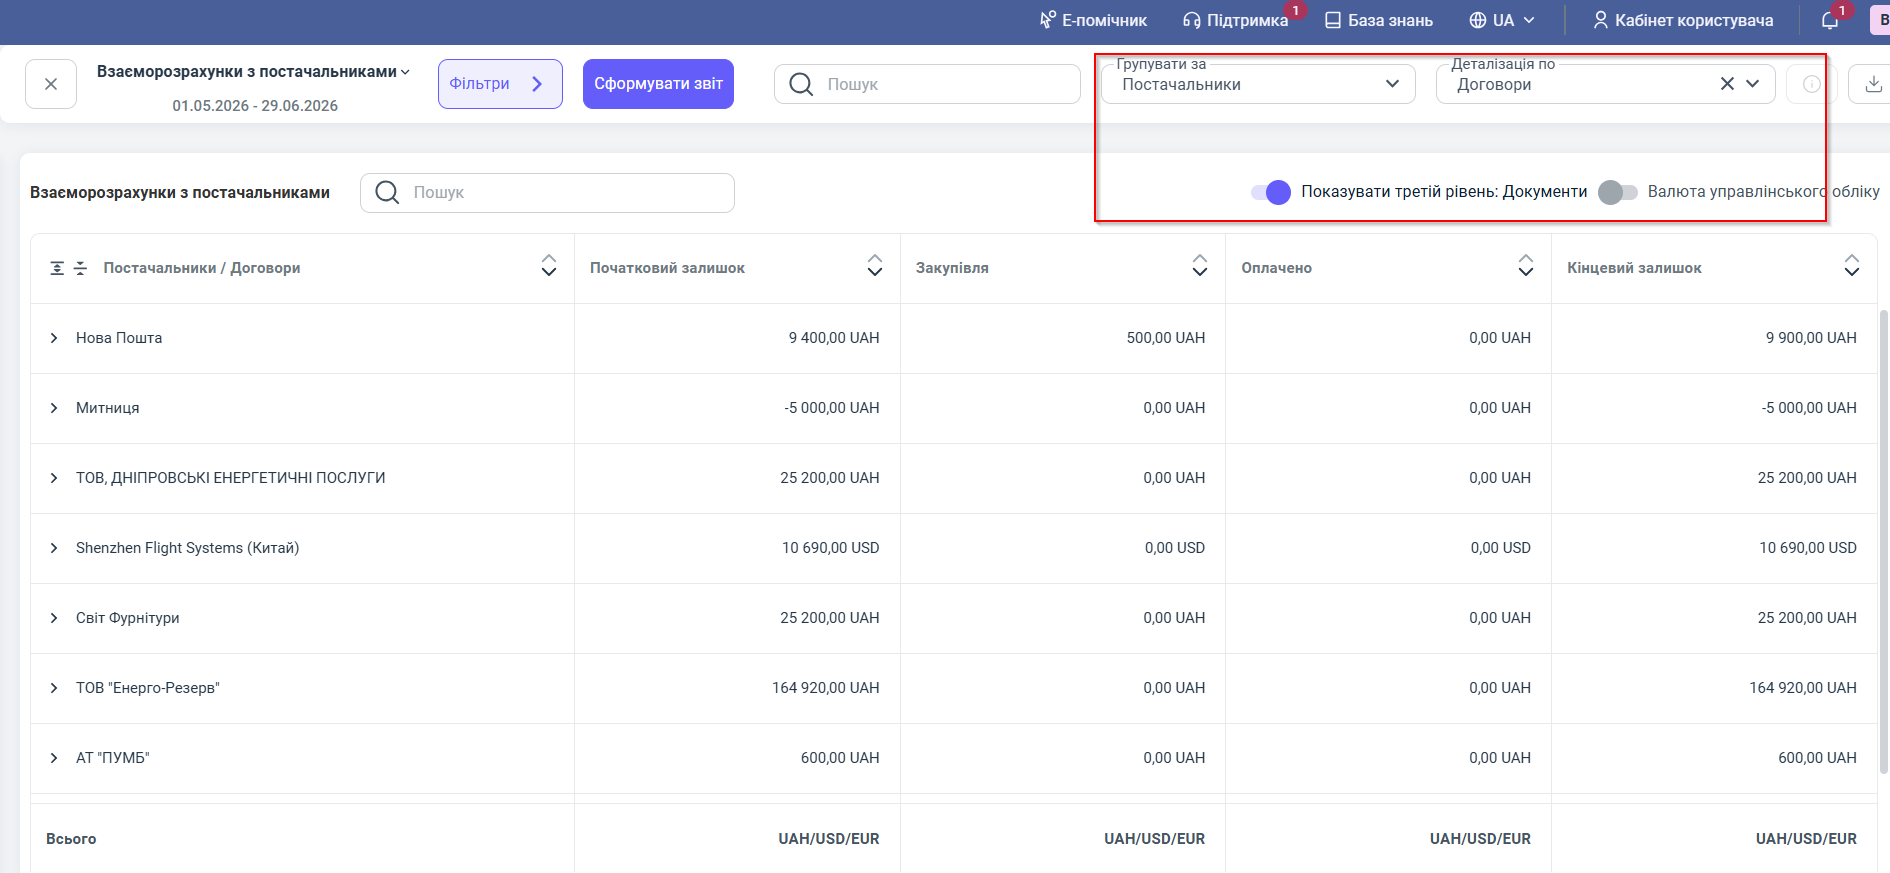Enable Валюта управлінського обліку switch
This screenshot has height=873, width=1890.
point(1618,192)
